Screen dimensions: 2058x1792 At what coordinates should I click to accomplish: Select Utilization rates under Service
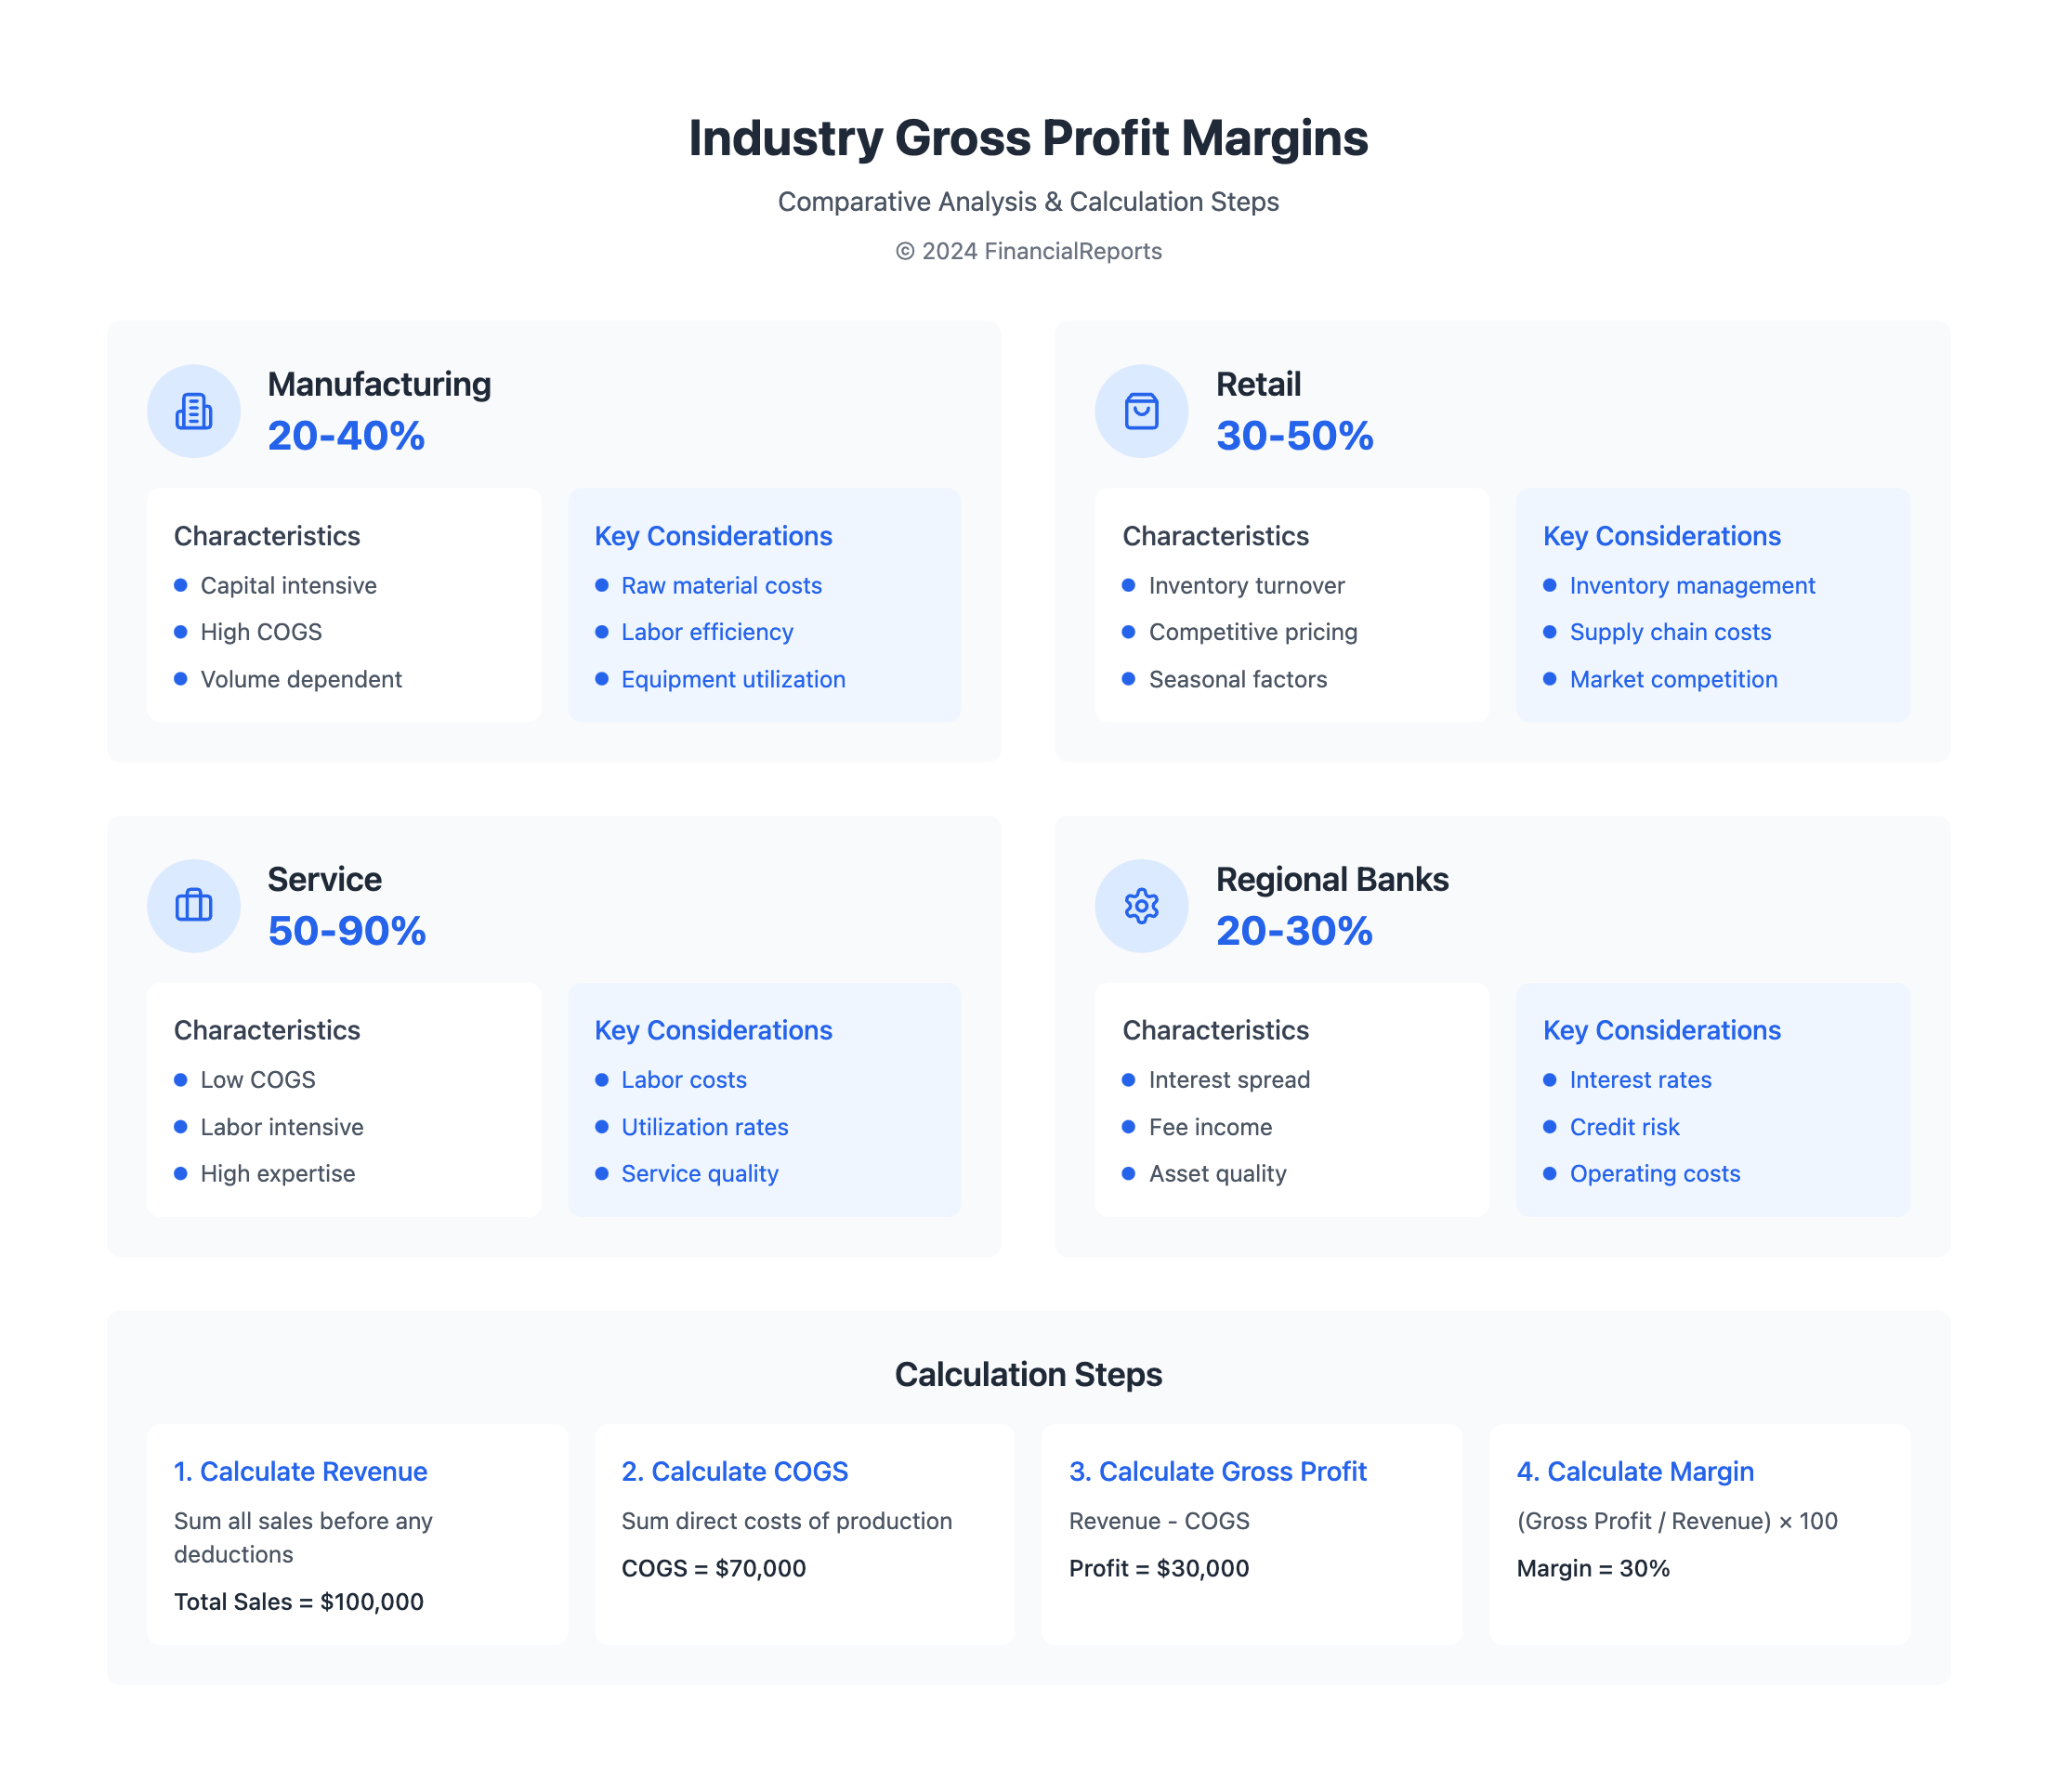tap(704, 1127)
